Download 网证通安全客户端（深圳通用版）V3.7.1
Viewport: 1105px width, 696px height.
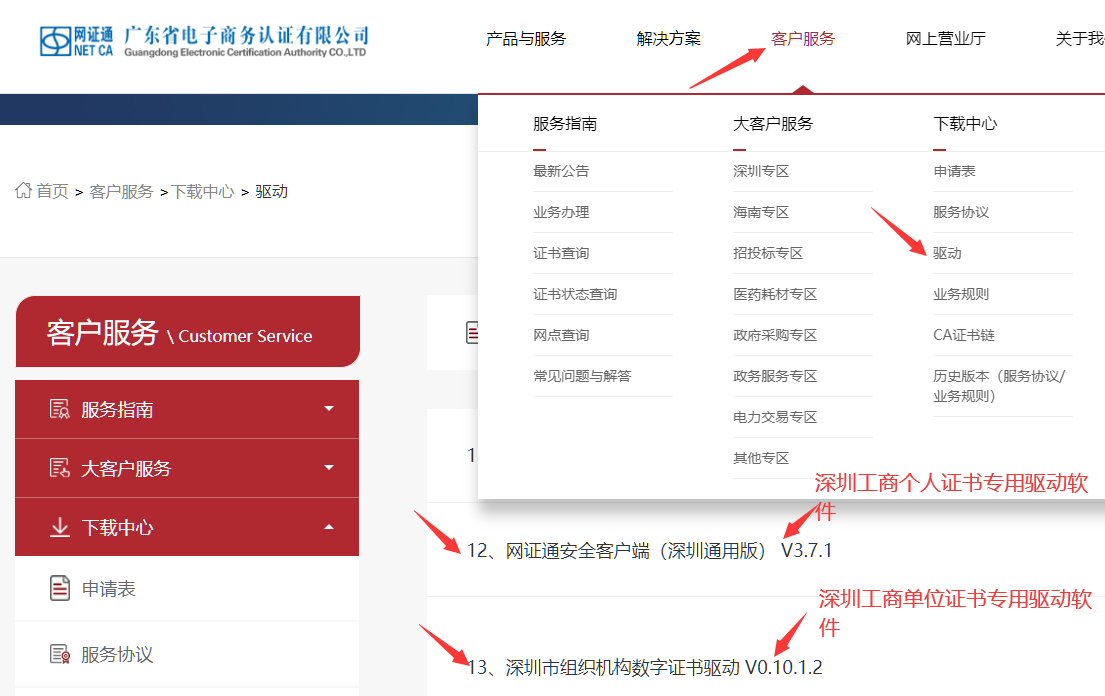click(x=649, y=550)
